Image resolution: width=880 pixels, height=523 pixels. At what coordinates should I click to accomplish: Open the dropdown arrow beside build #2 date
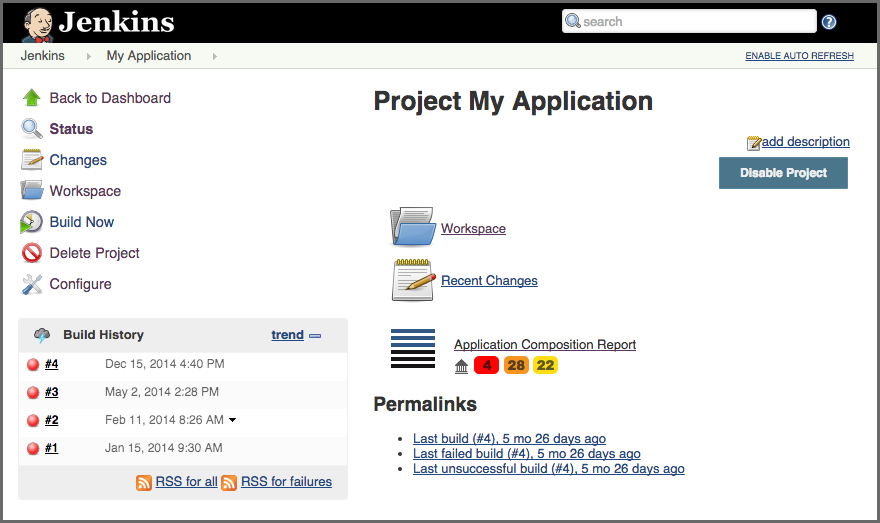pyautogui.click(x=232, y=420)
